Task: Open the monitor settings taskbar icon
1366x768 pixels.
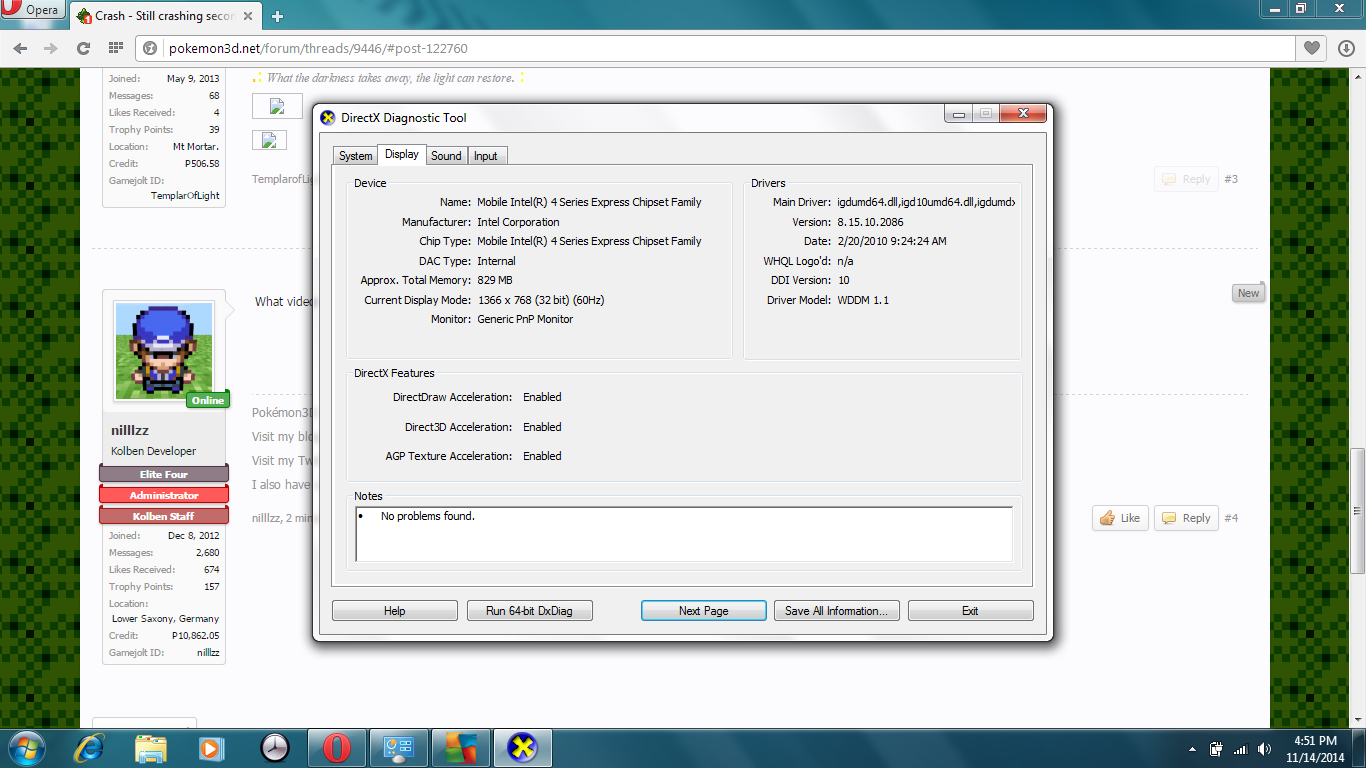Action: [399, 748]
